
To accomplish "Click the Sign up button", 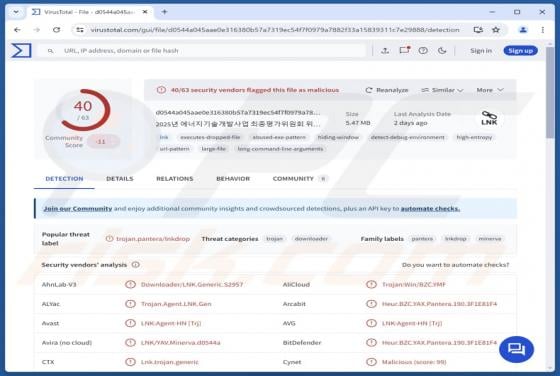I will (520, 51).
